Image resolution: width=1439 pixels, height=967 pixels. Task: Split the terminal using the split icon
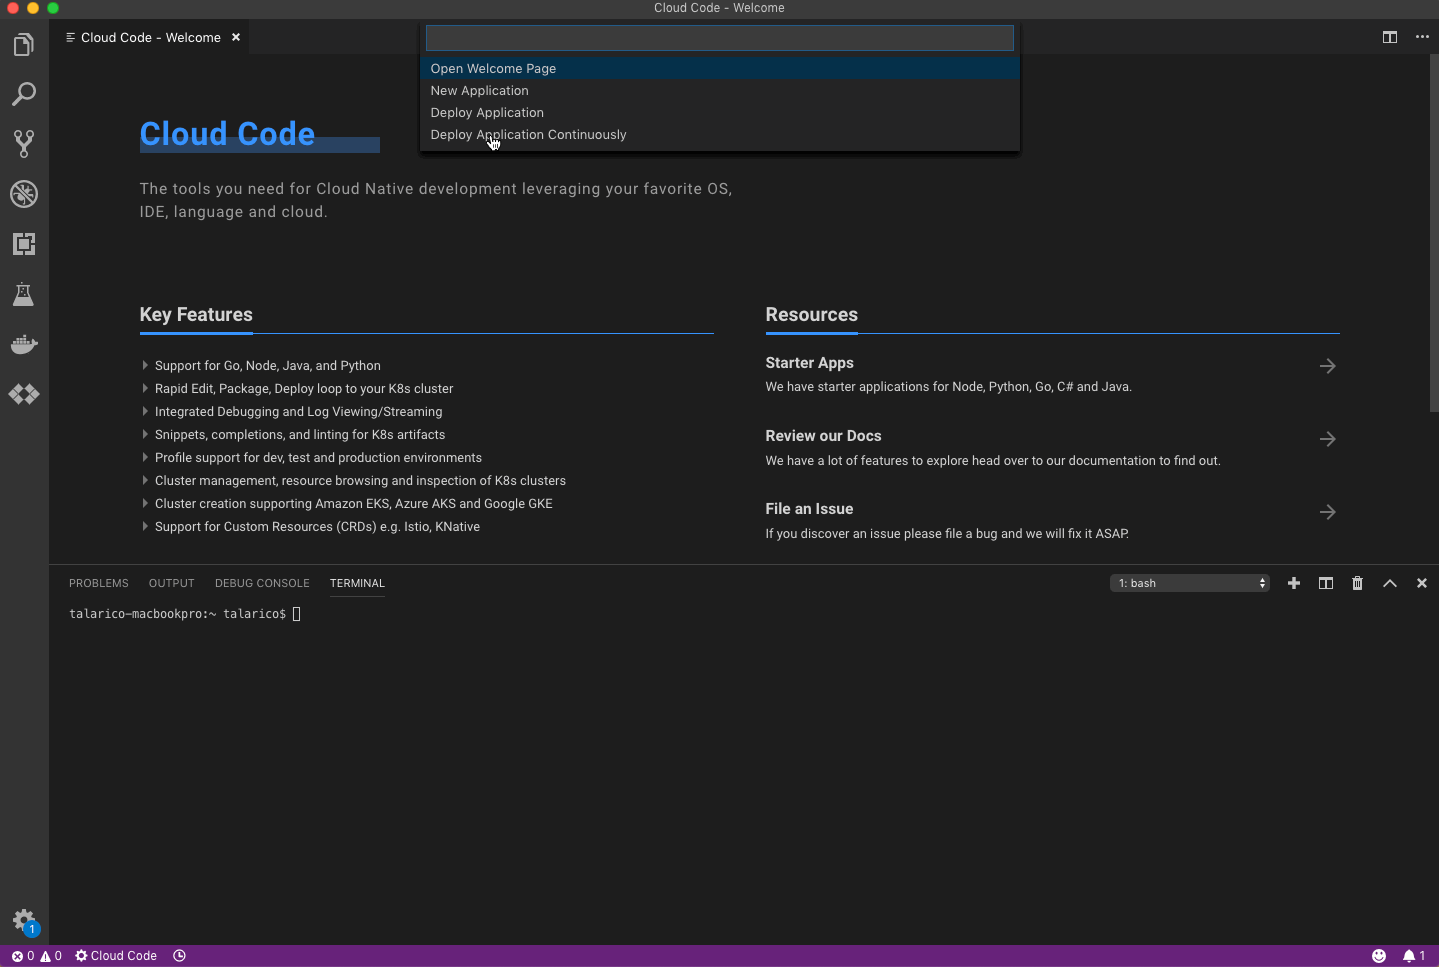pos(1325,583)
